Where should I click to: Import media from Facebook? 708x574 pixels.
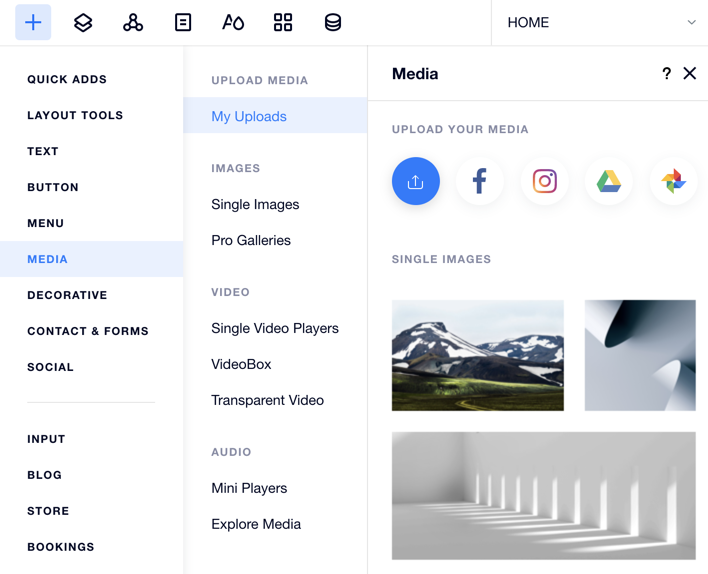[480, 181]
